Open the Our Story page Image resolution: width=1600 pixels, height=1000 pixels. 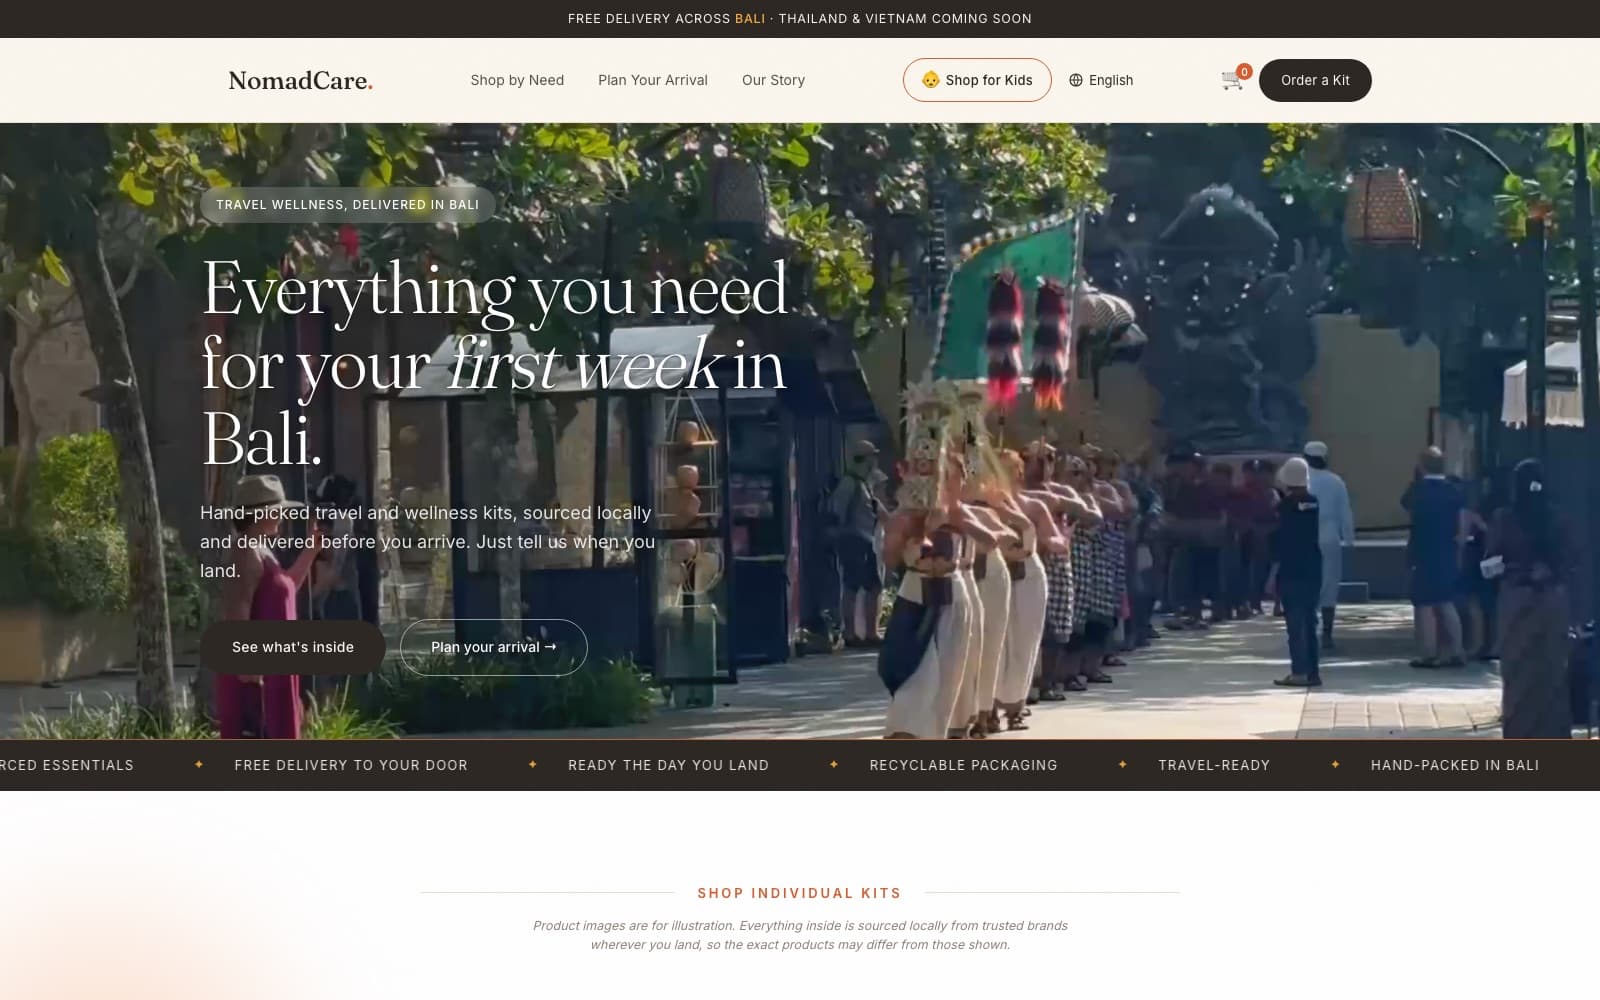click(x=773, y=80)
